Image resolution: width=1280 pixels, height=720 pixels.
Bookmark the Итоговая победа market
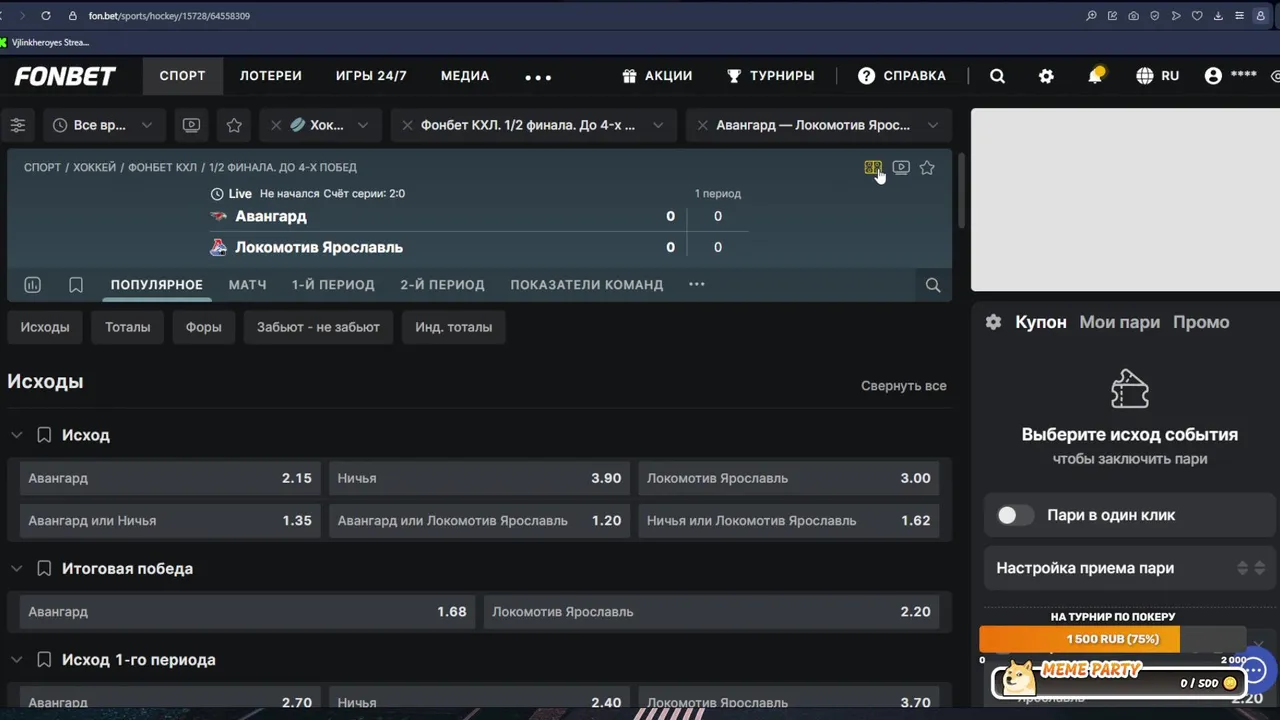[x=44, y=568]
